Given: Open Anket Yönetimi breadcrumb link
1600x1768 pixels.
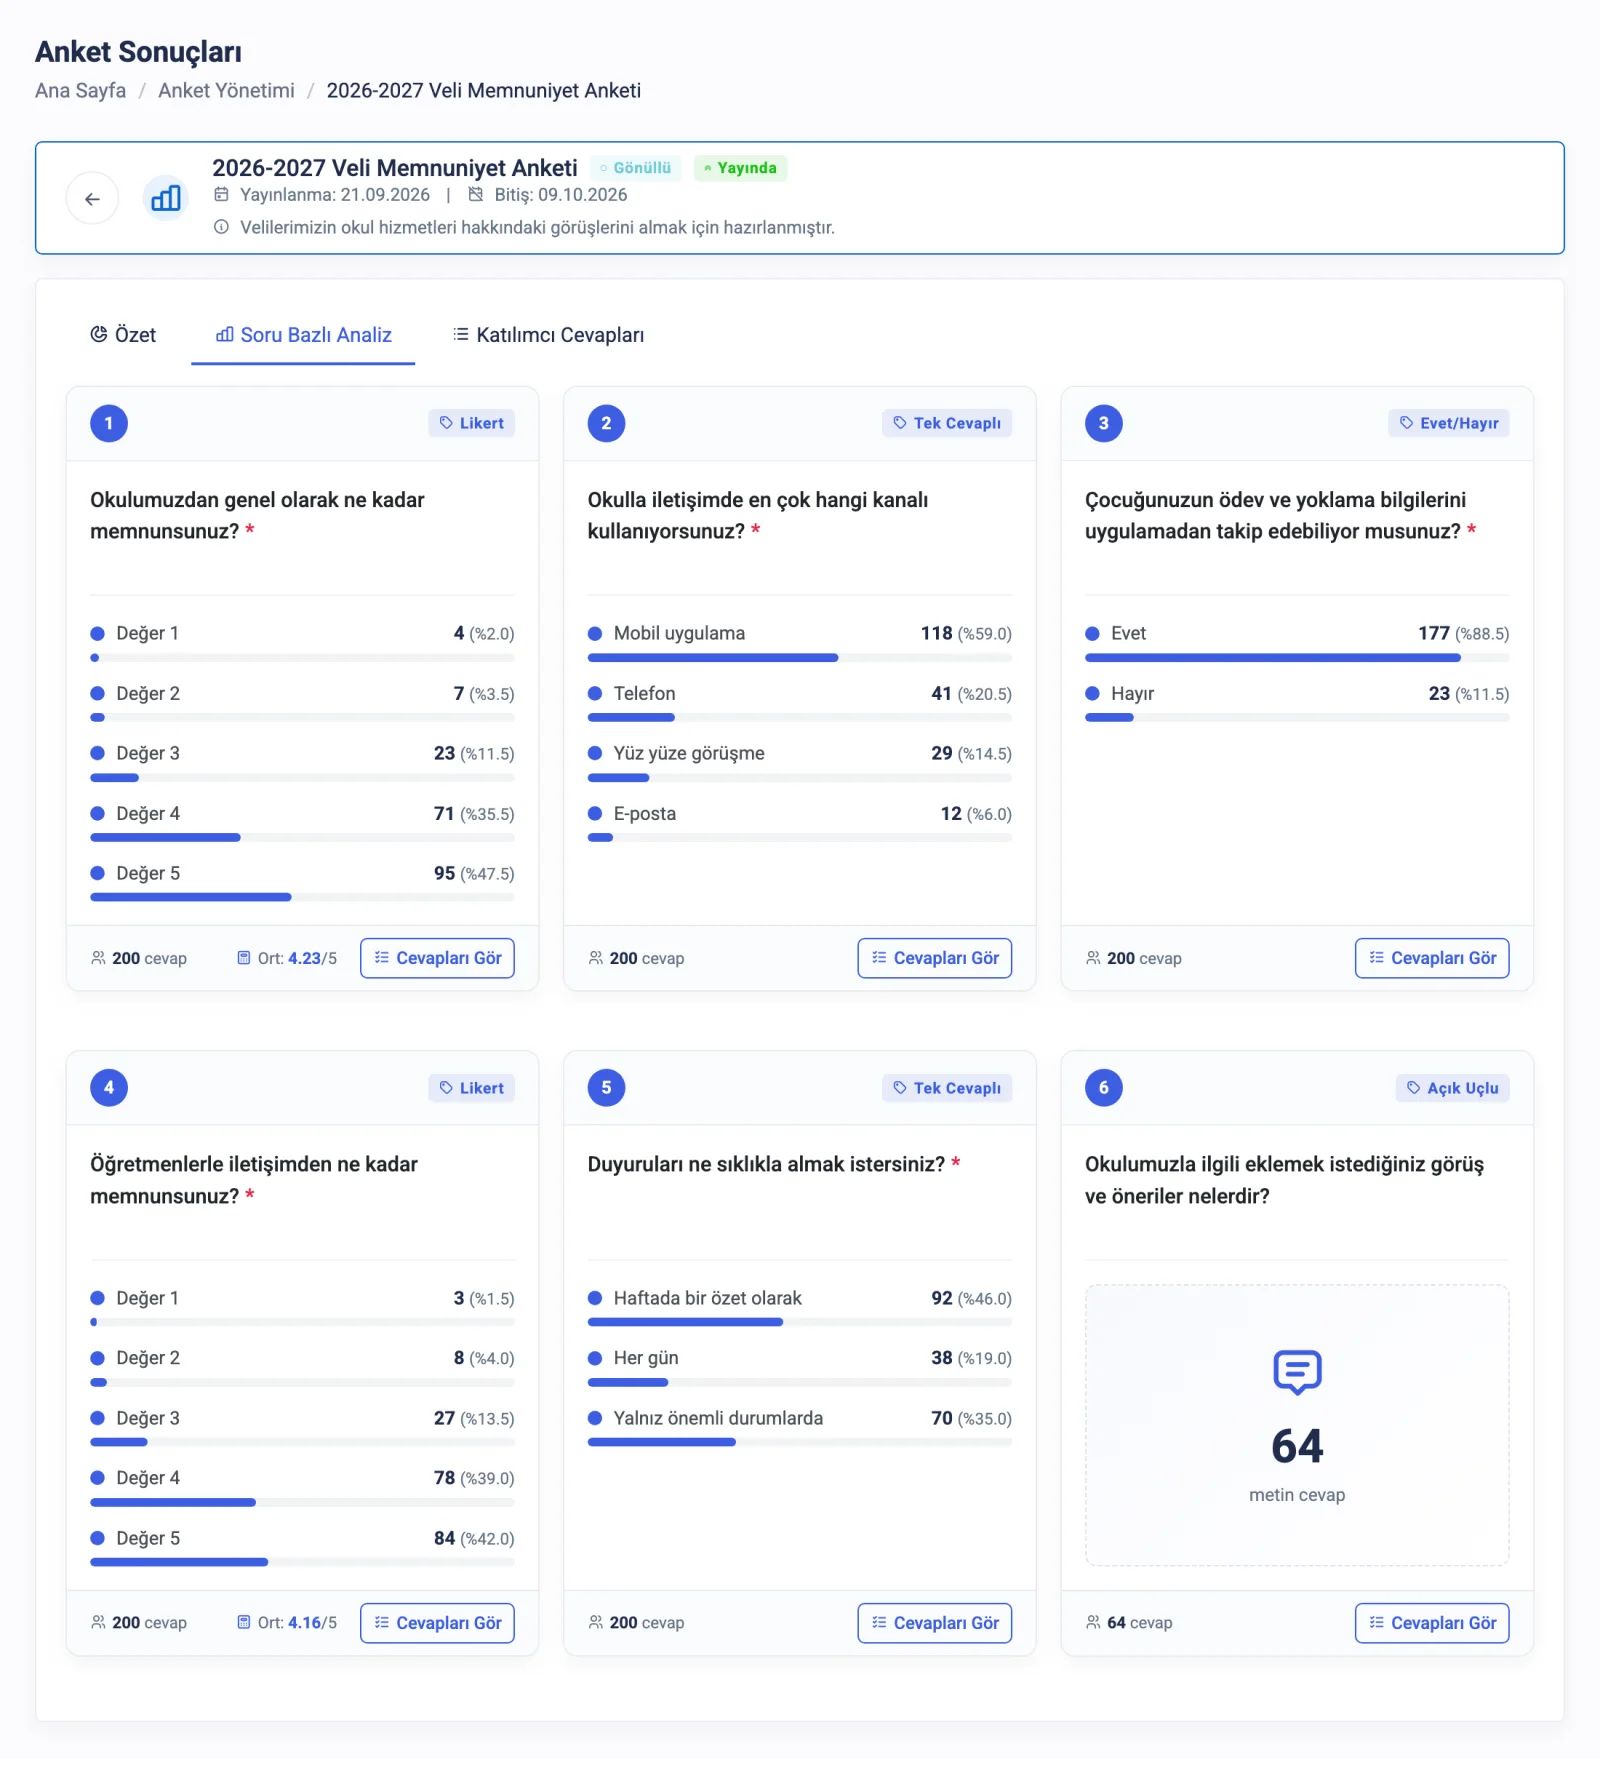Looking at the screenshot, I should pos(226,90).
